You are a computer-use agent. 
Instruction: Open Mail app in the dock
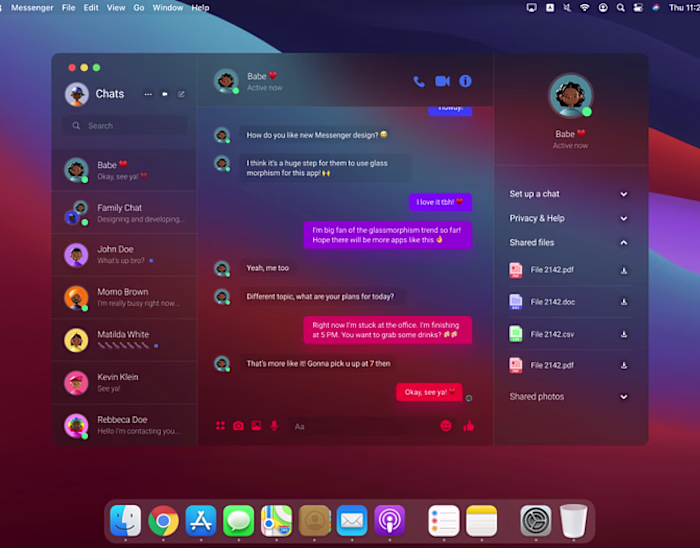[x=352, y=520]
